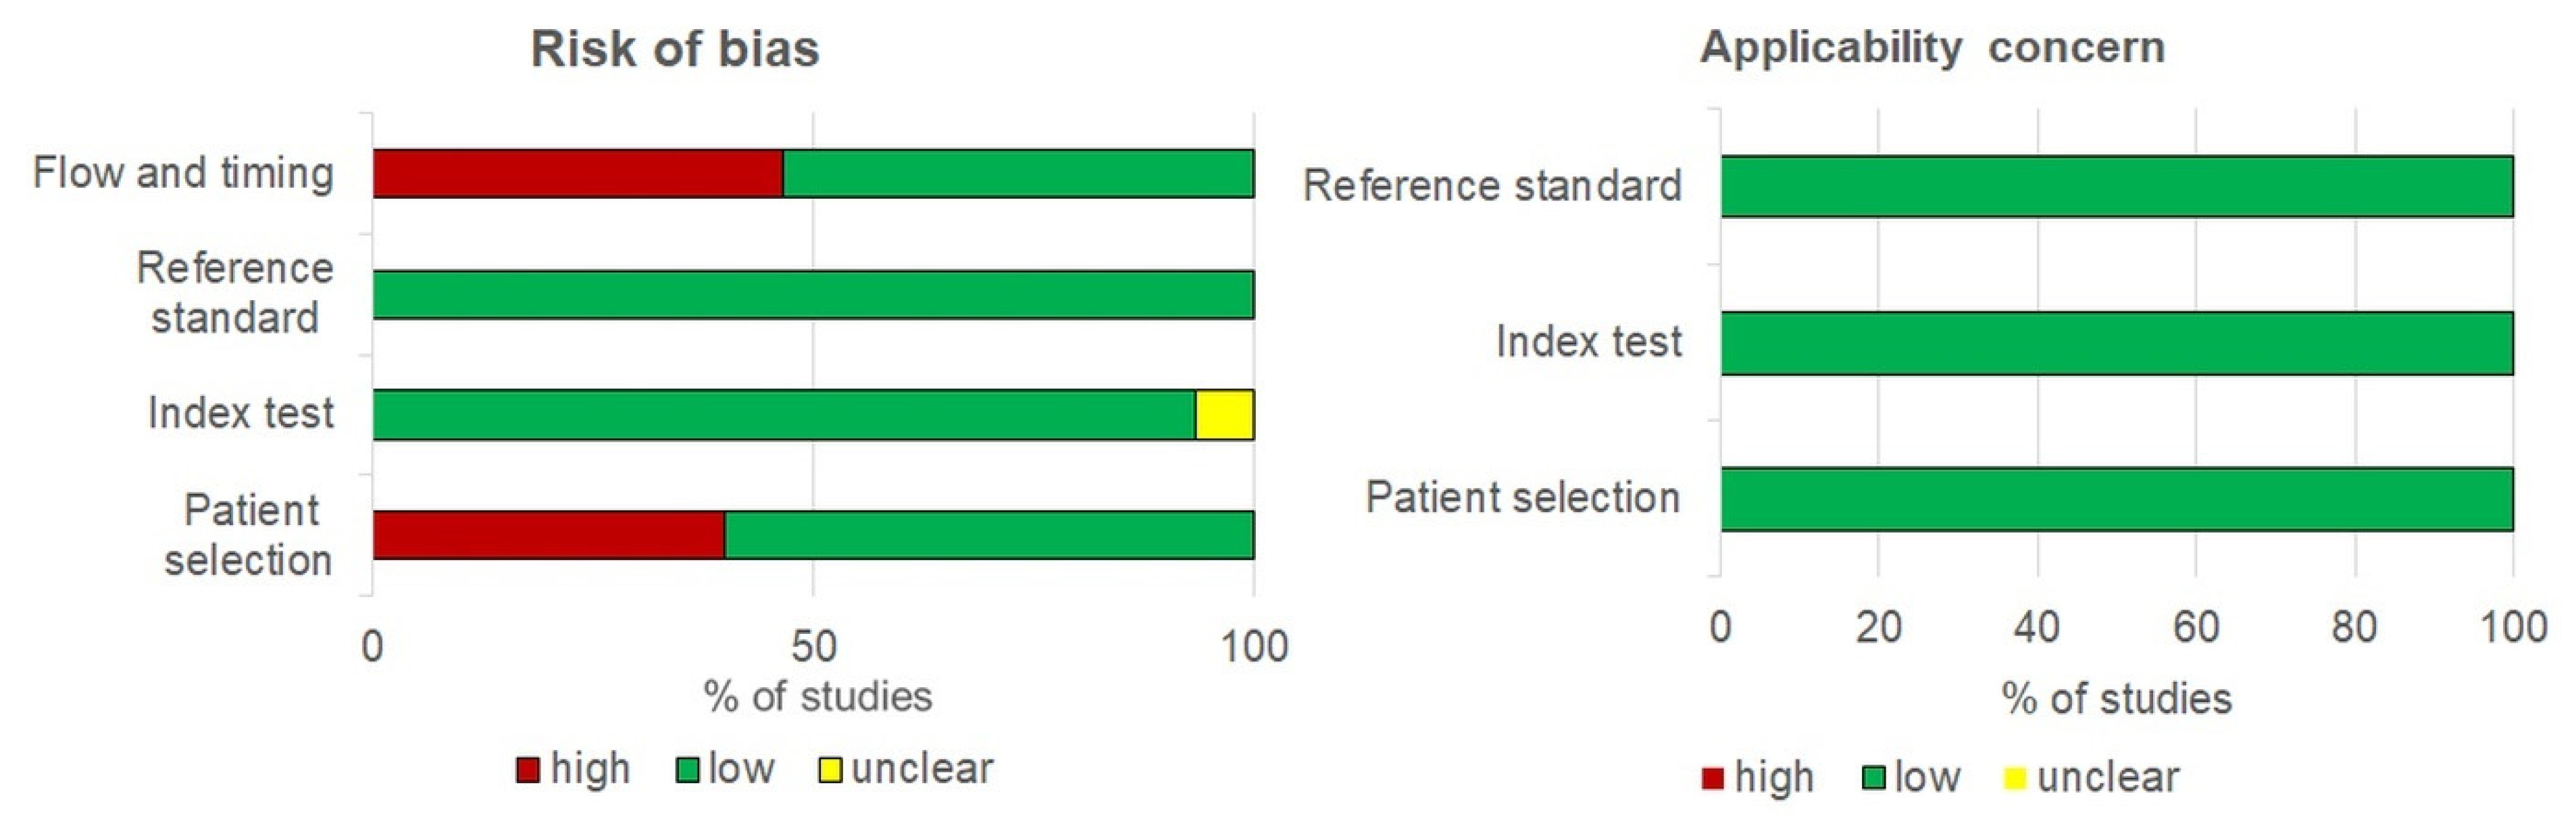Select the green segment of Index test risk bar
This screenshot has height=815, width=2576.
(x=783, y=415)
